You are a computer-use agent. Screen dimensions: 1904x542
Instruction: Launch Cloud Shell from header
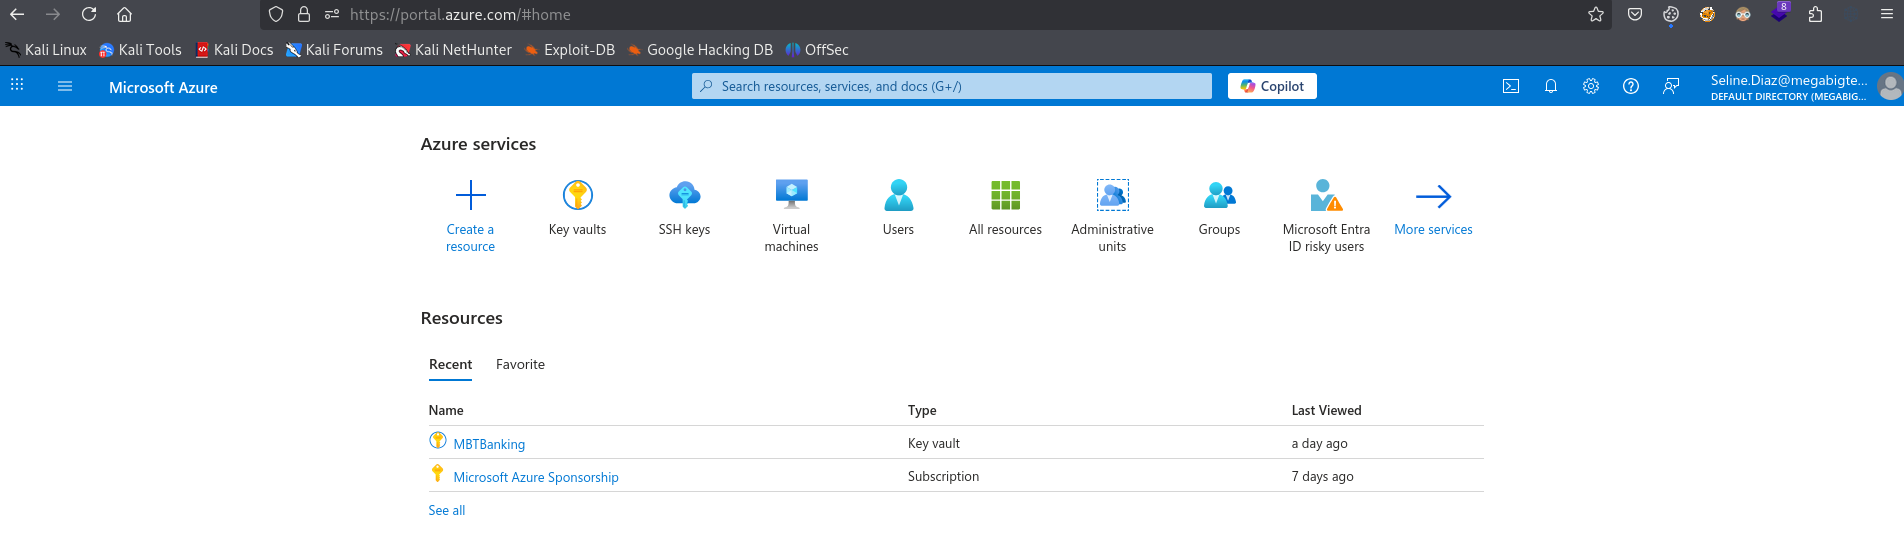click(1511, 87)
